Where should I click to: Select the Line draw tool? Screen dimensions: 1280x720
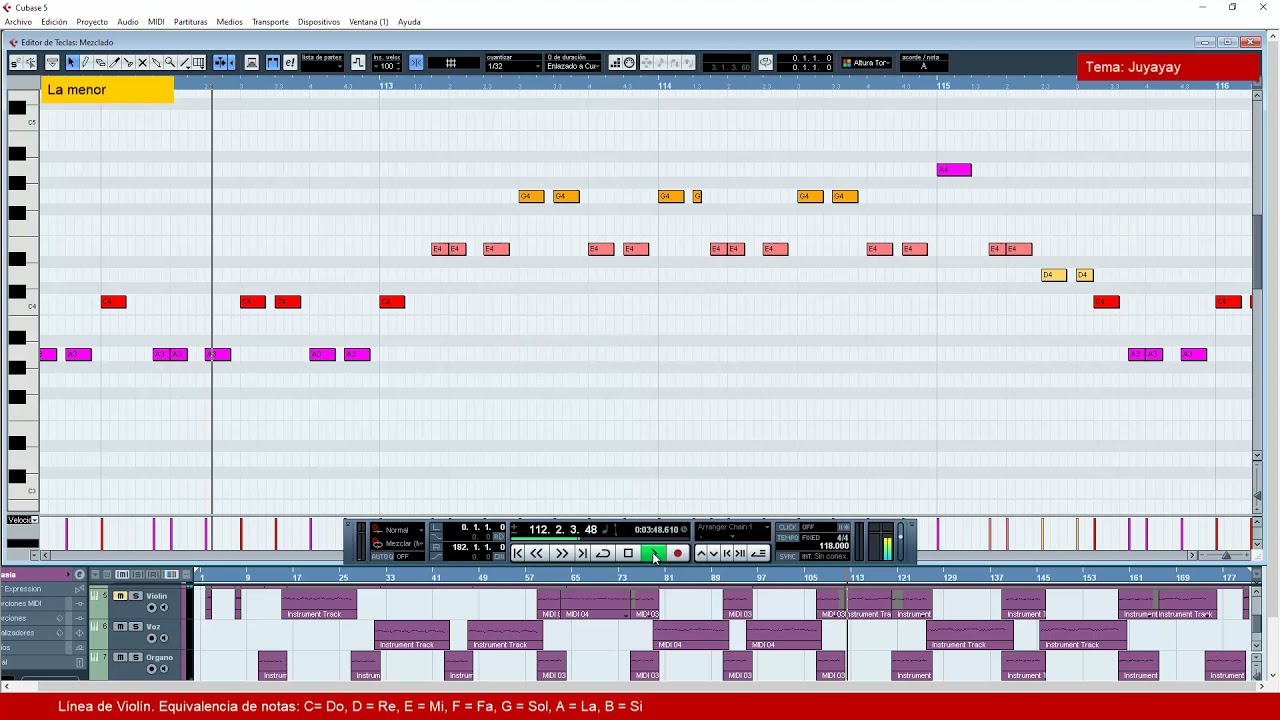[x=185, y=63]
